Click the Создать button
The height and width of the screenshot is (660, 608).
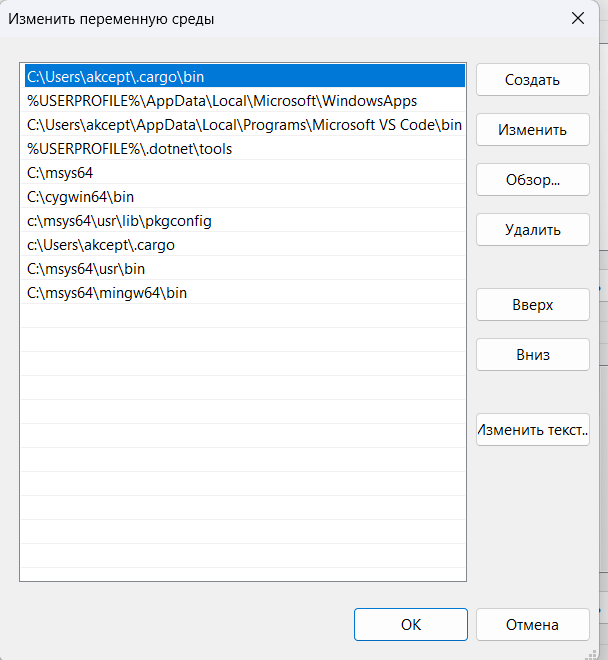point(532,80)
